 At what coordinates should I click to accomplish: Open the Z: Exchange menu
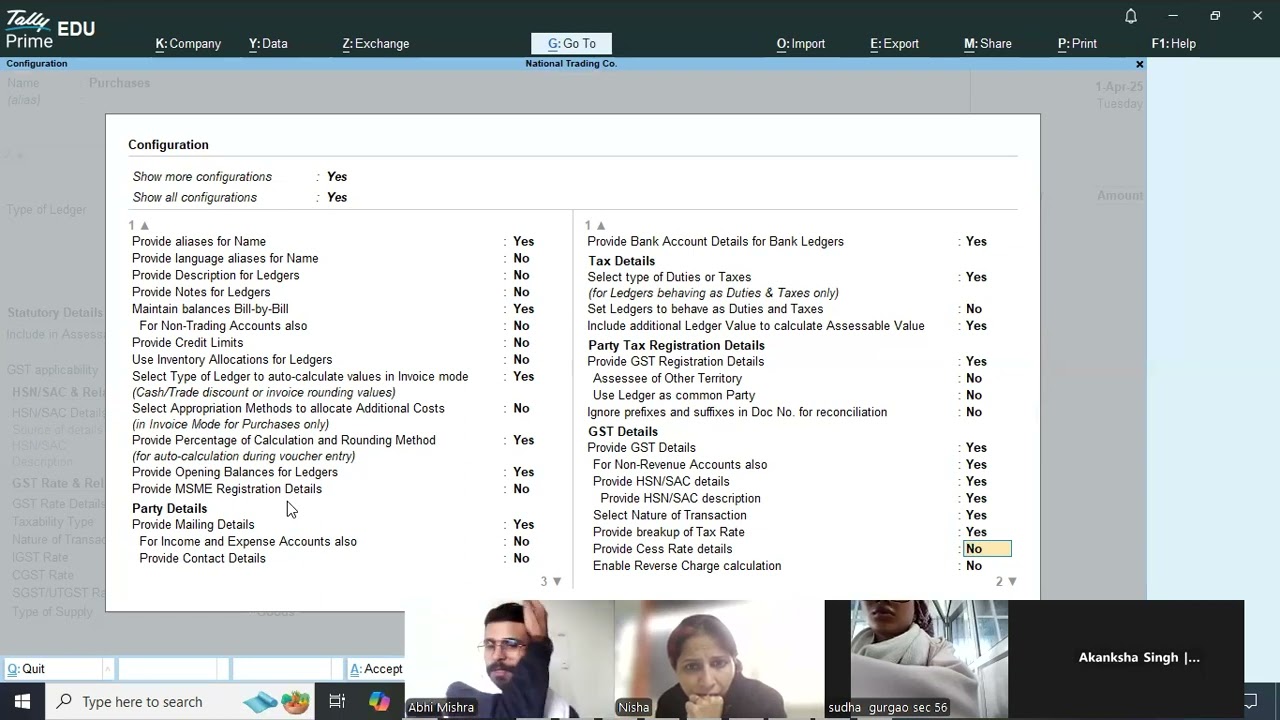pos(376,44)
